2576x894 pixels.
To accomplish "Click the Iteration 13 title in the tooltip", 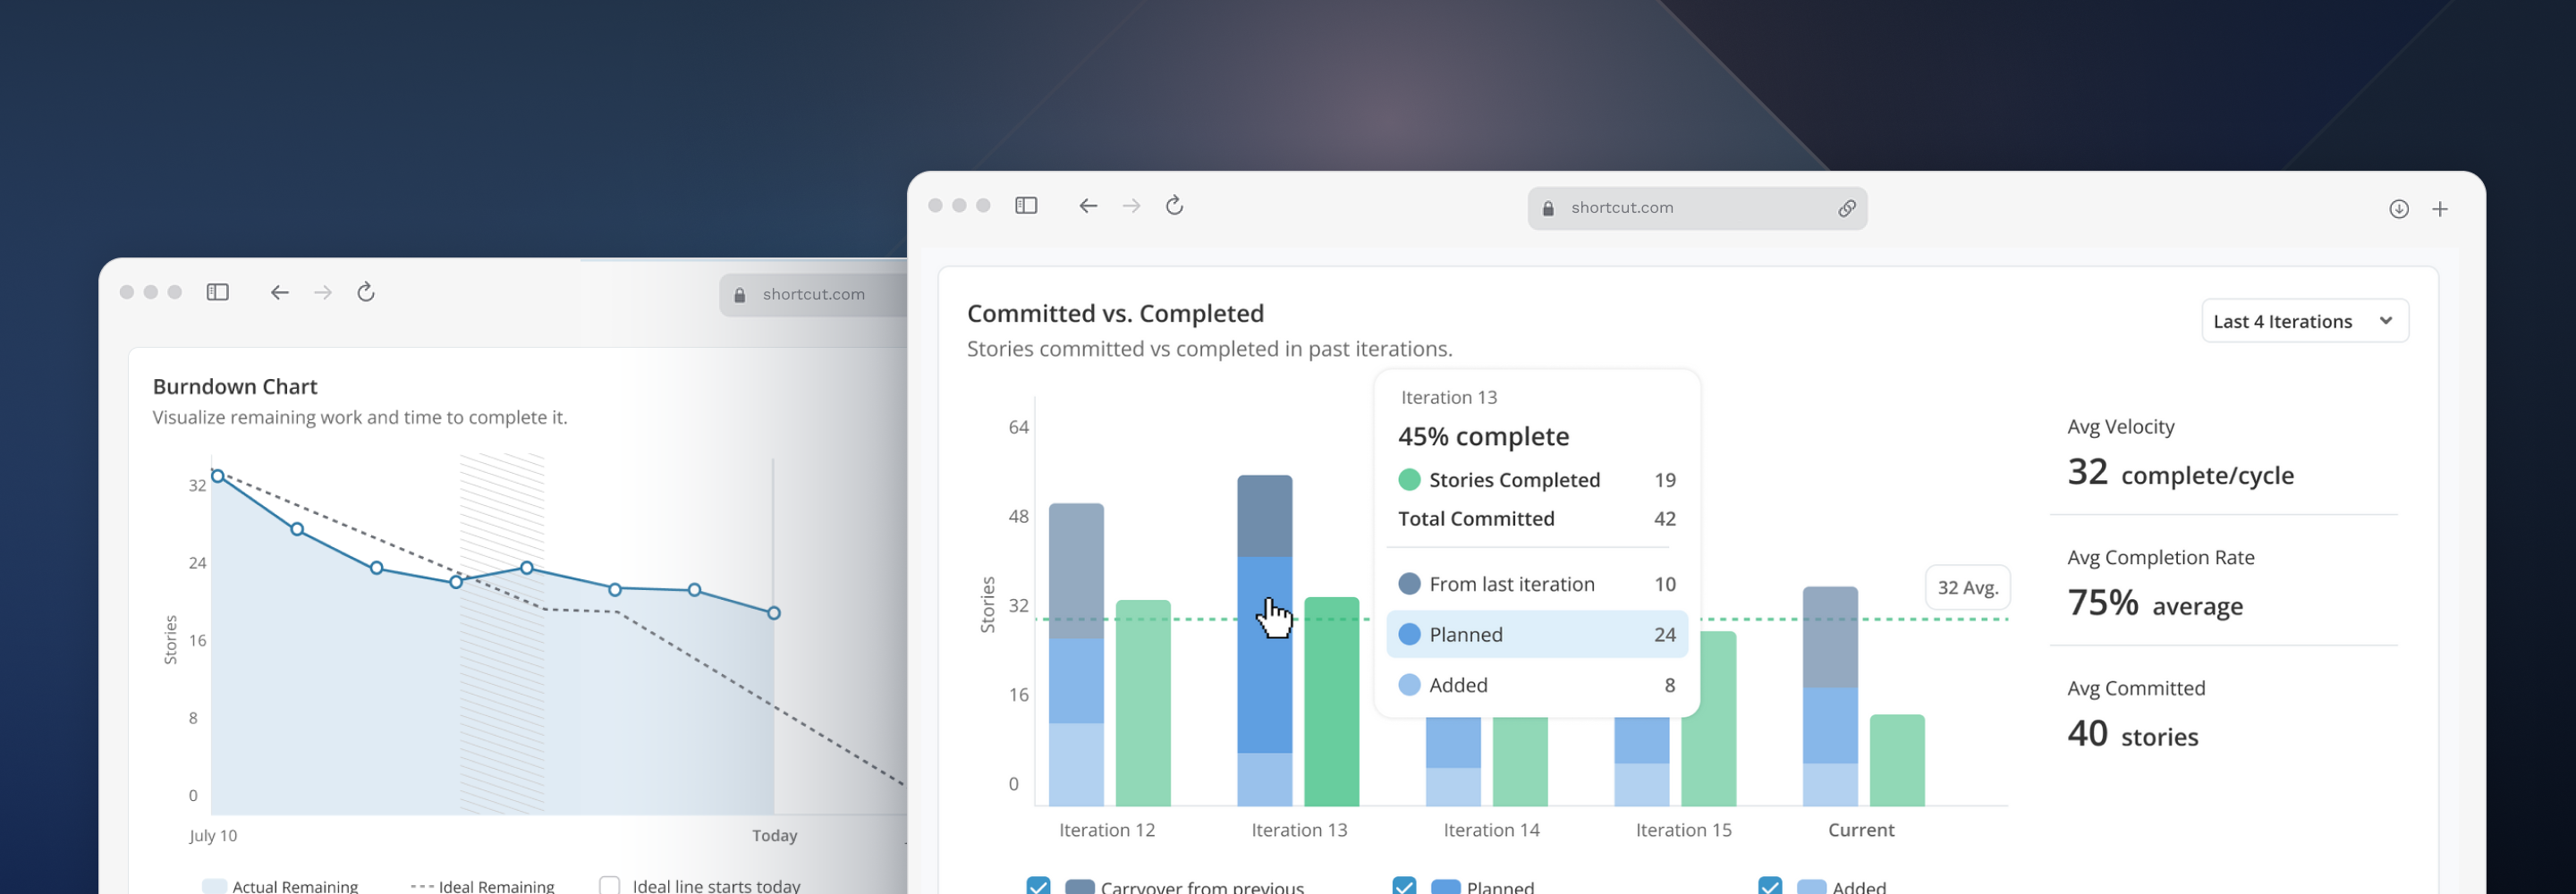I will point(1449,397).
